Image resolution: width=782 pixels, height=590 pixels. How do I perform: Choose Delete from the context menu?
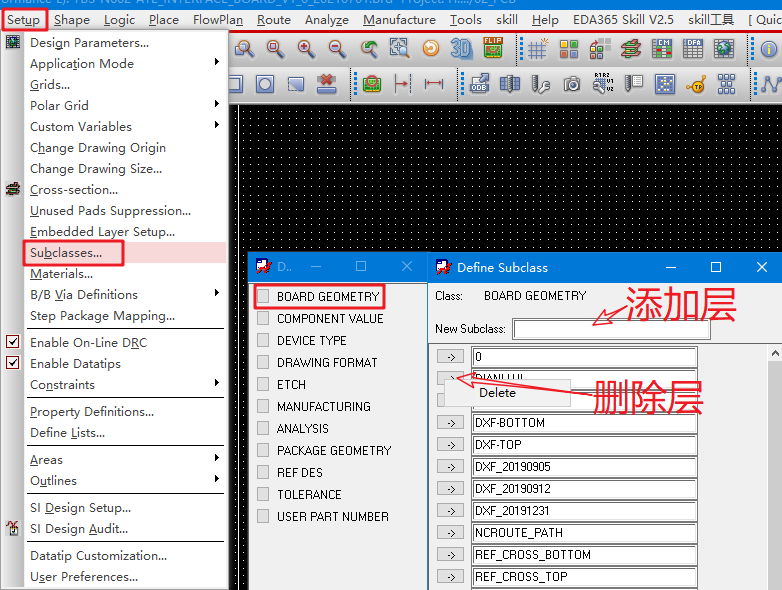pyautogui.click(x=506, y=393)
